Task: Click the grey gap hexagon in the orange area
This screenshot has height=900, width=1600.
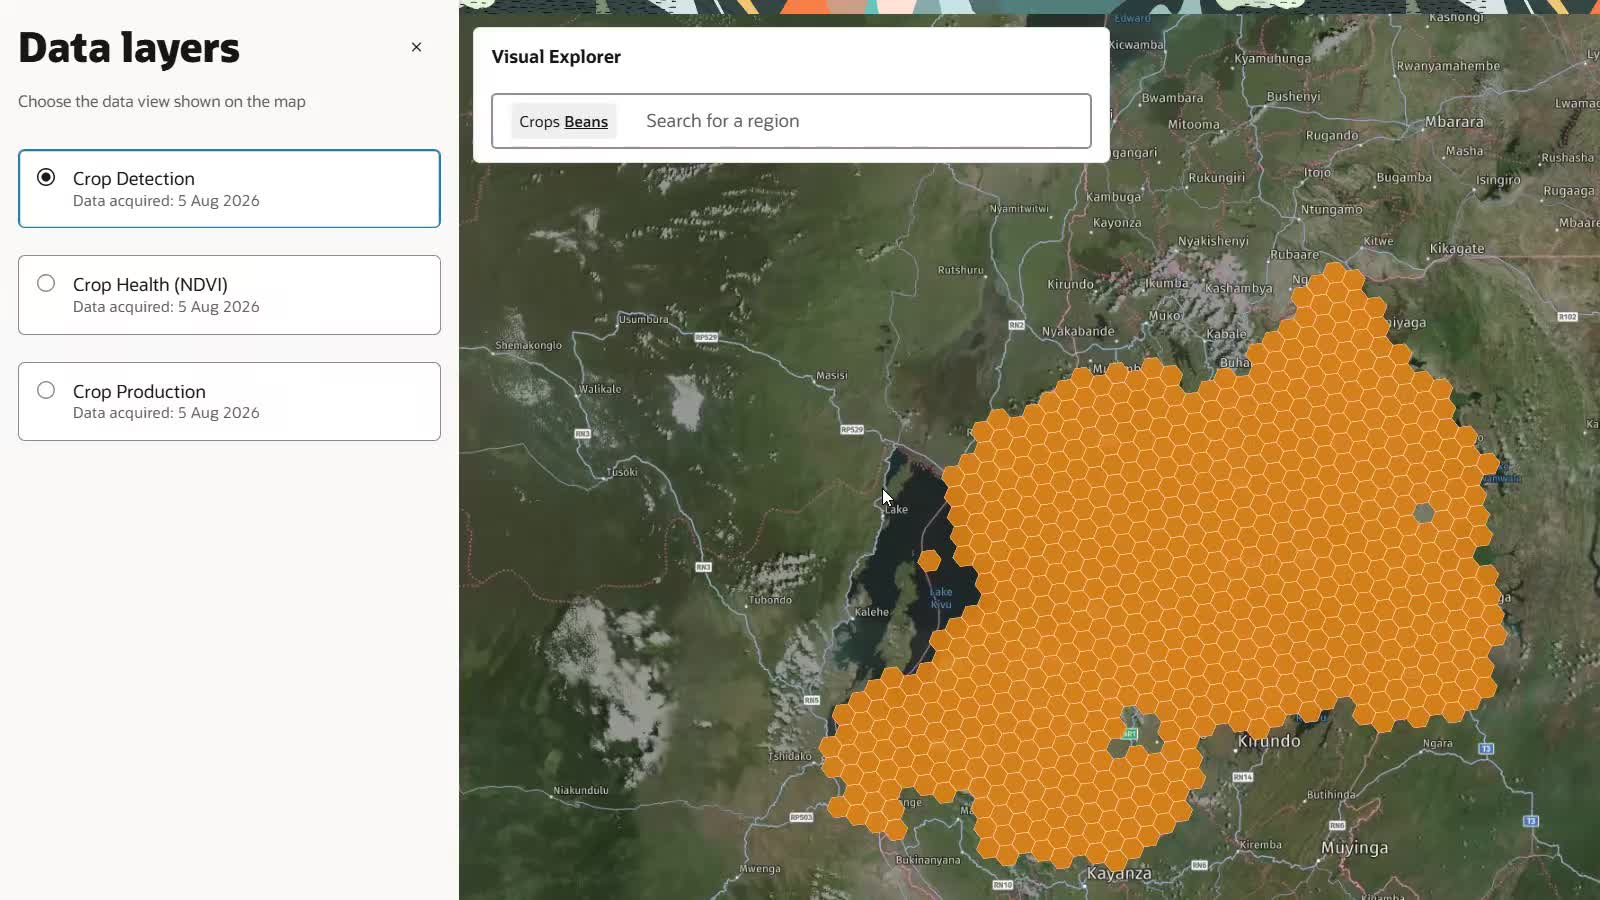Action: [1423, 513]
